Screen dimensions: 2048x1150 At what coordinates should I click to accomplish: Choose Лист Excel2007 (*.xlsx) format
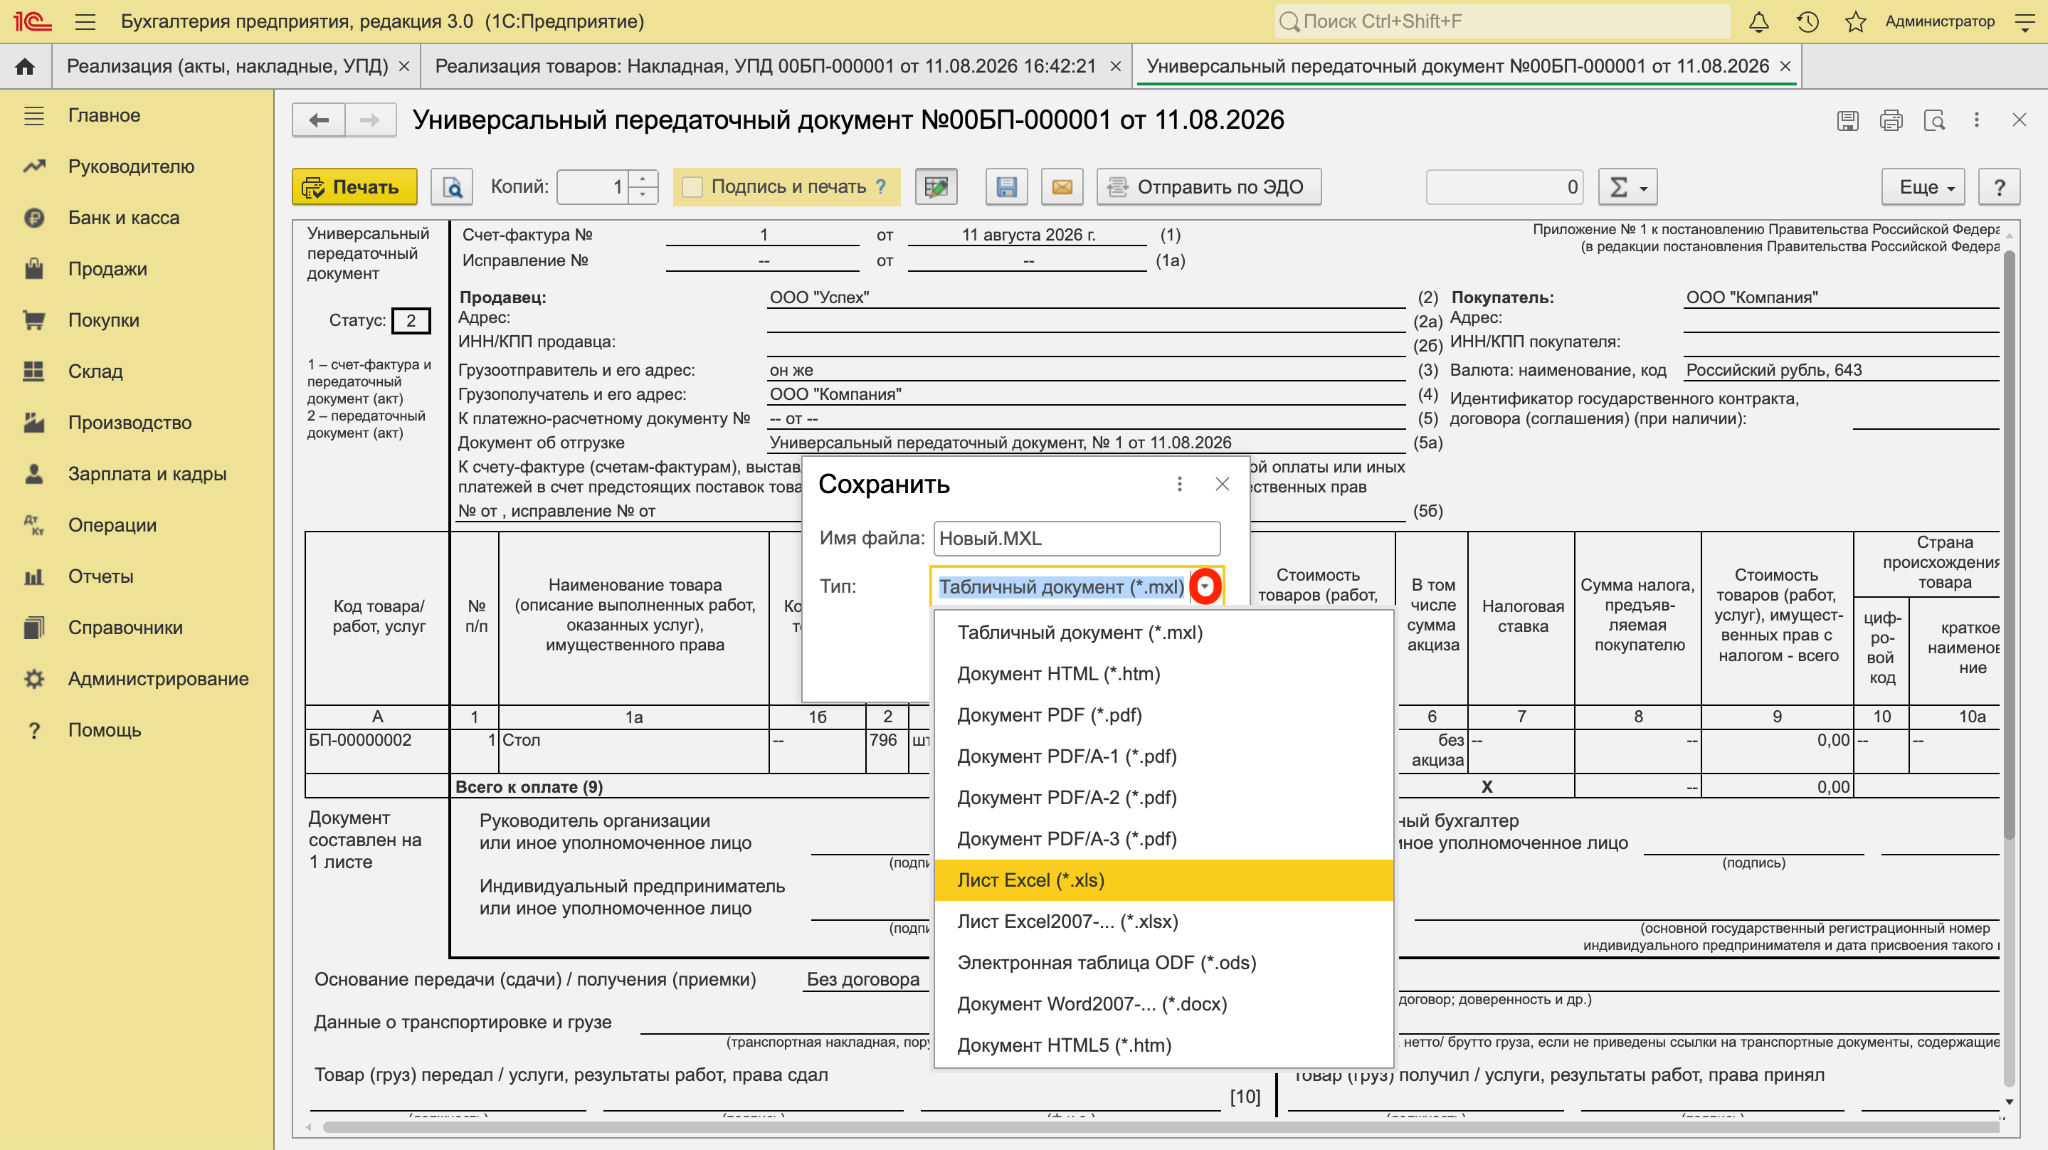1163,921
